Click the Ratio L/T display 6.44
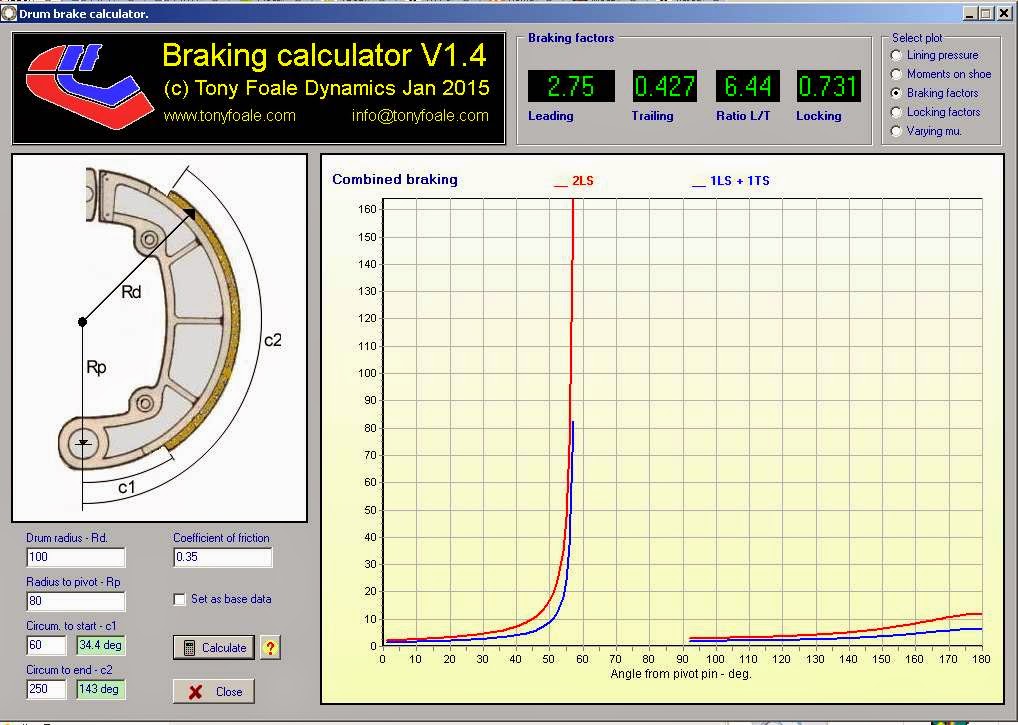1018x725 pixels. coord(747,86)
